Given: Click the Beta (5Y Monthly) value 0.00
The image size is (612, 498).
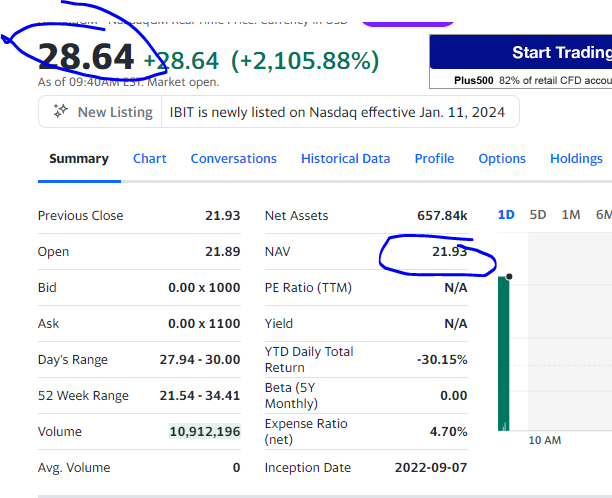Looking at the screenshot, I should 454,395.
